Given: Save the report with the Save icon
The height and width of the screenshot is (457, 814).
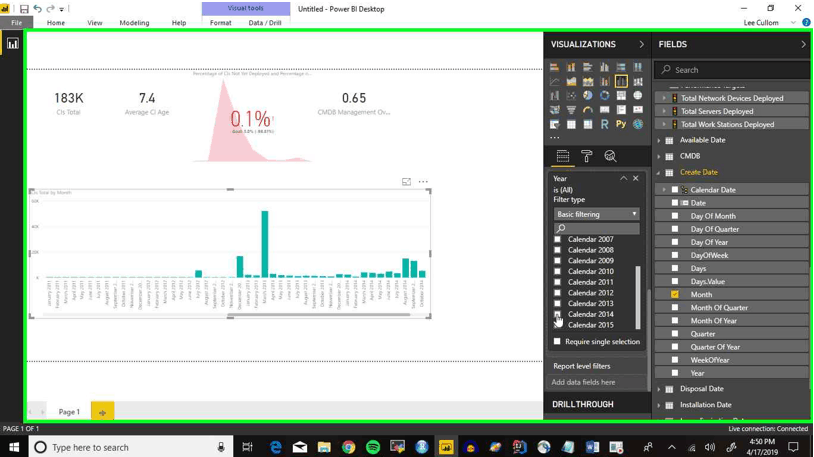Looking at the screenshot, I should coord(24,9).
